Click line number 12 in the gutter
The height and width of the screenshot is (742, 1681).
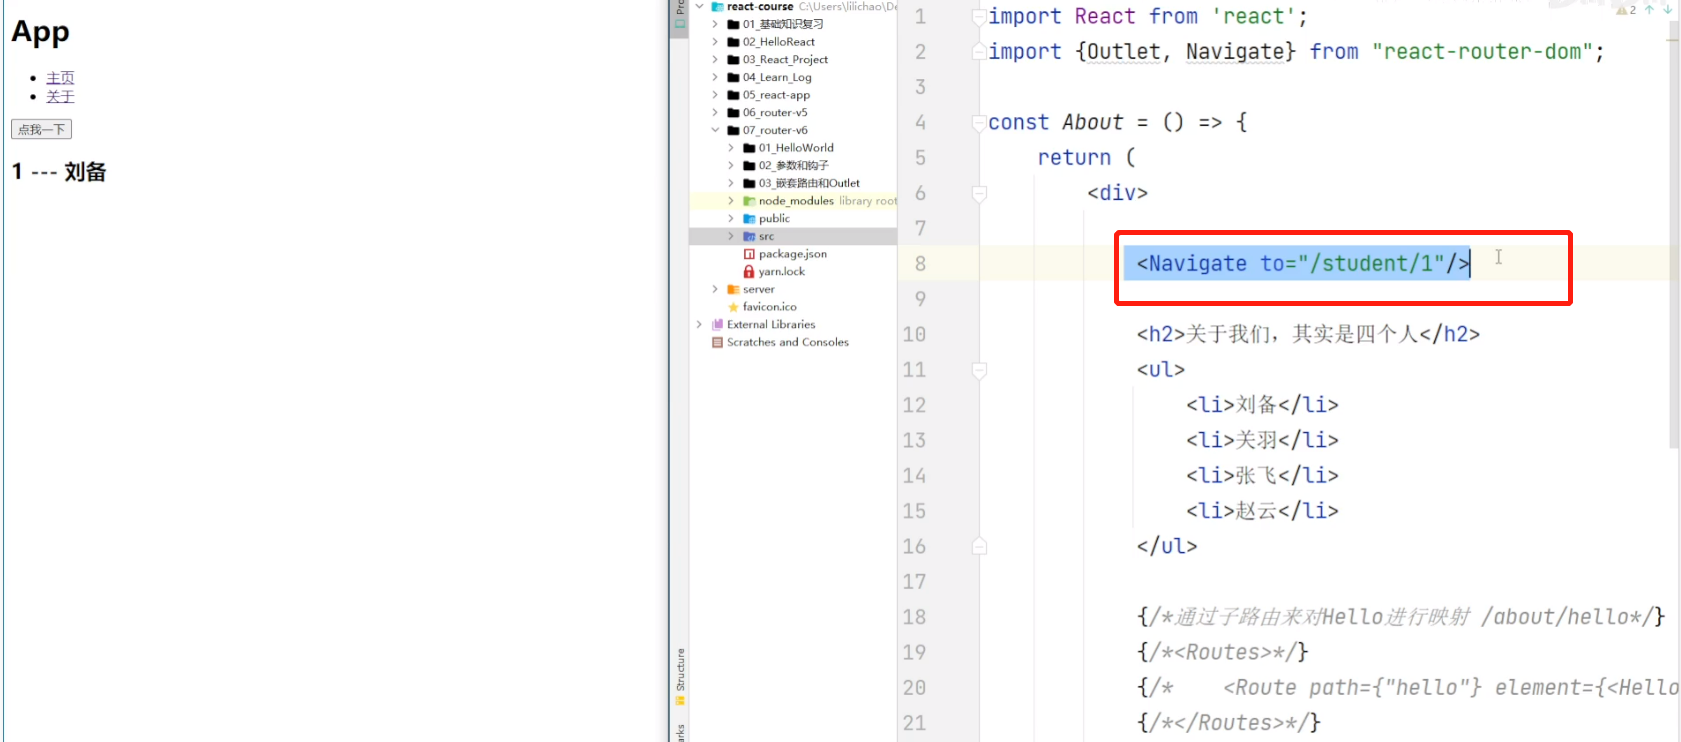pos(915,405)
